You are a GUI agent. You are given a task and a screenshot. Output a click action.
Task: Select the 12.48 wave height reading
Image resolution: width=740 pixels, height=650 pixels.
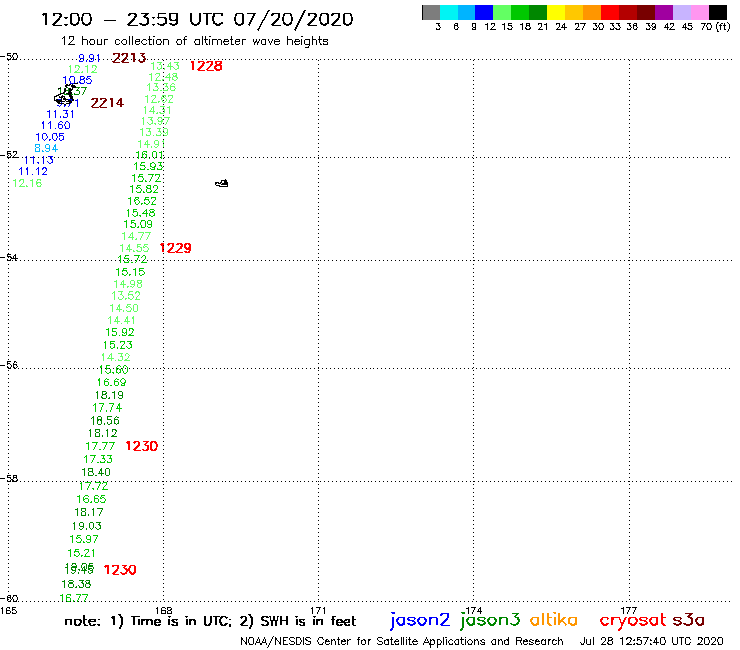tap(163, 77)
